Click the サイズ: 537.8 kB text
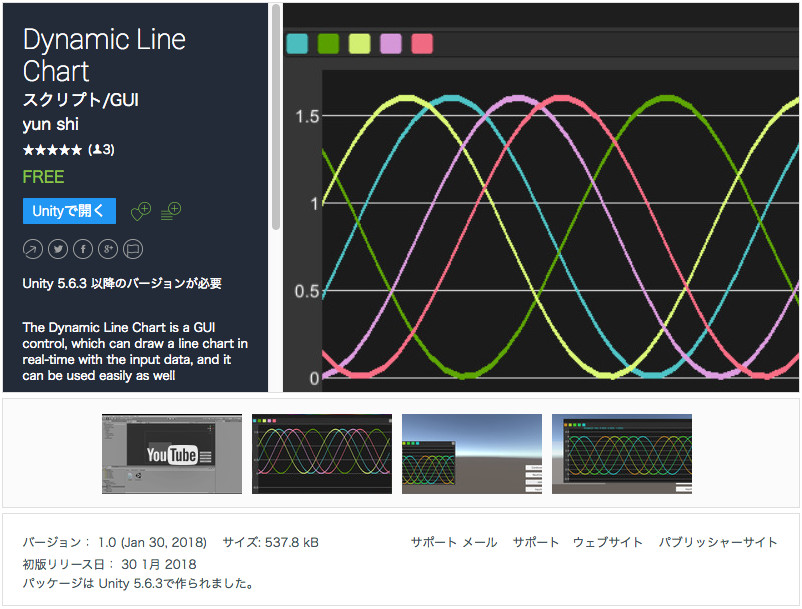 [271, 542]
